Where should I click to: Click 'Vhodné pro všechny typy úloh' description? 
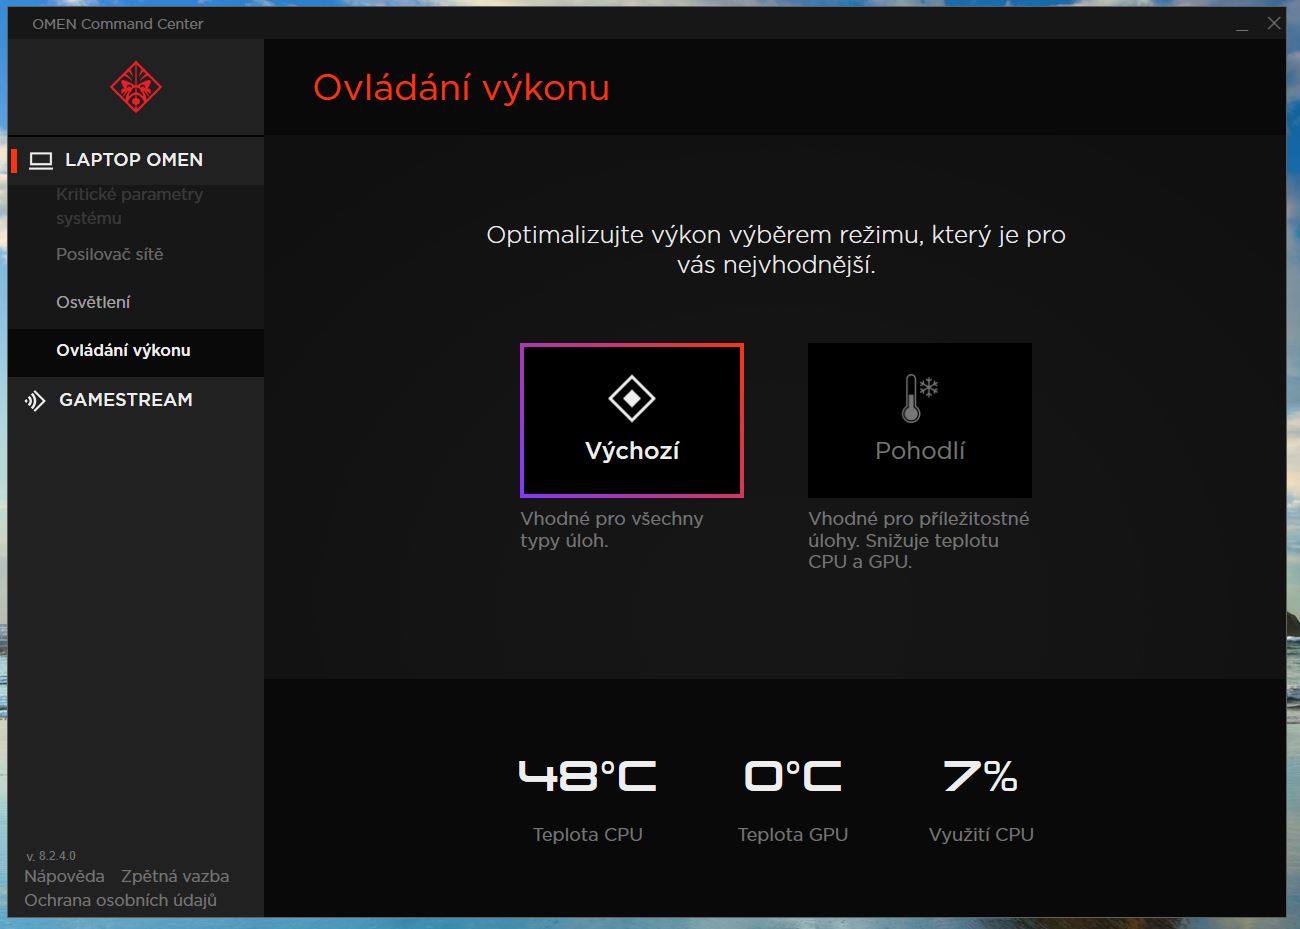[612, 530]
